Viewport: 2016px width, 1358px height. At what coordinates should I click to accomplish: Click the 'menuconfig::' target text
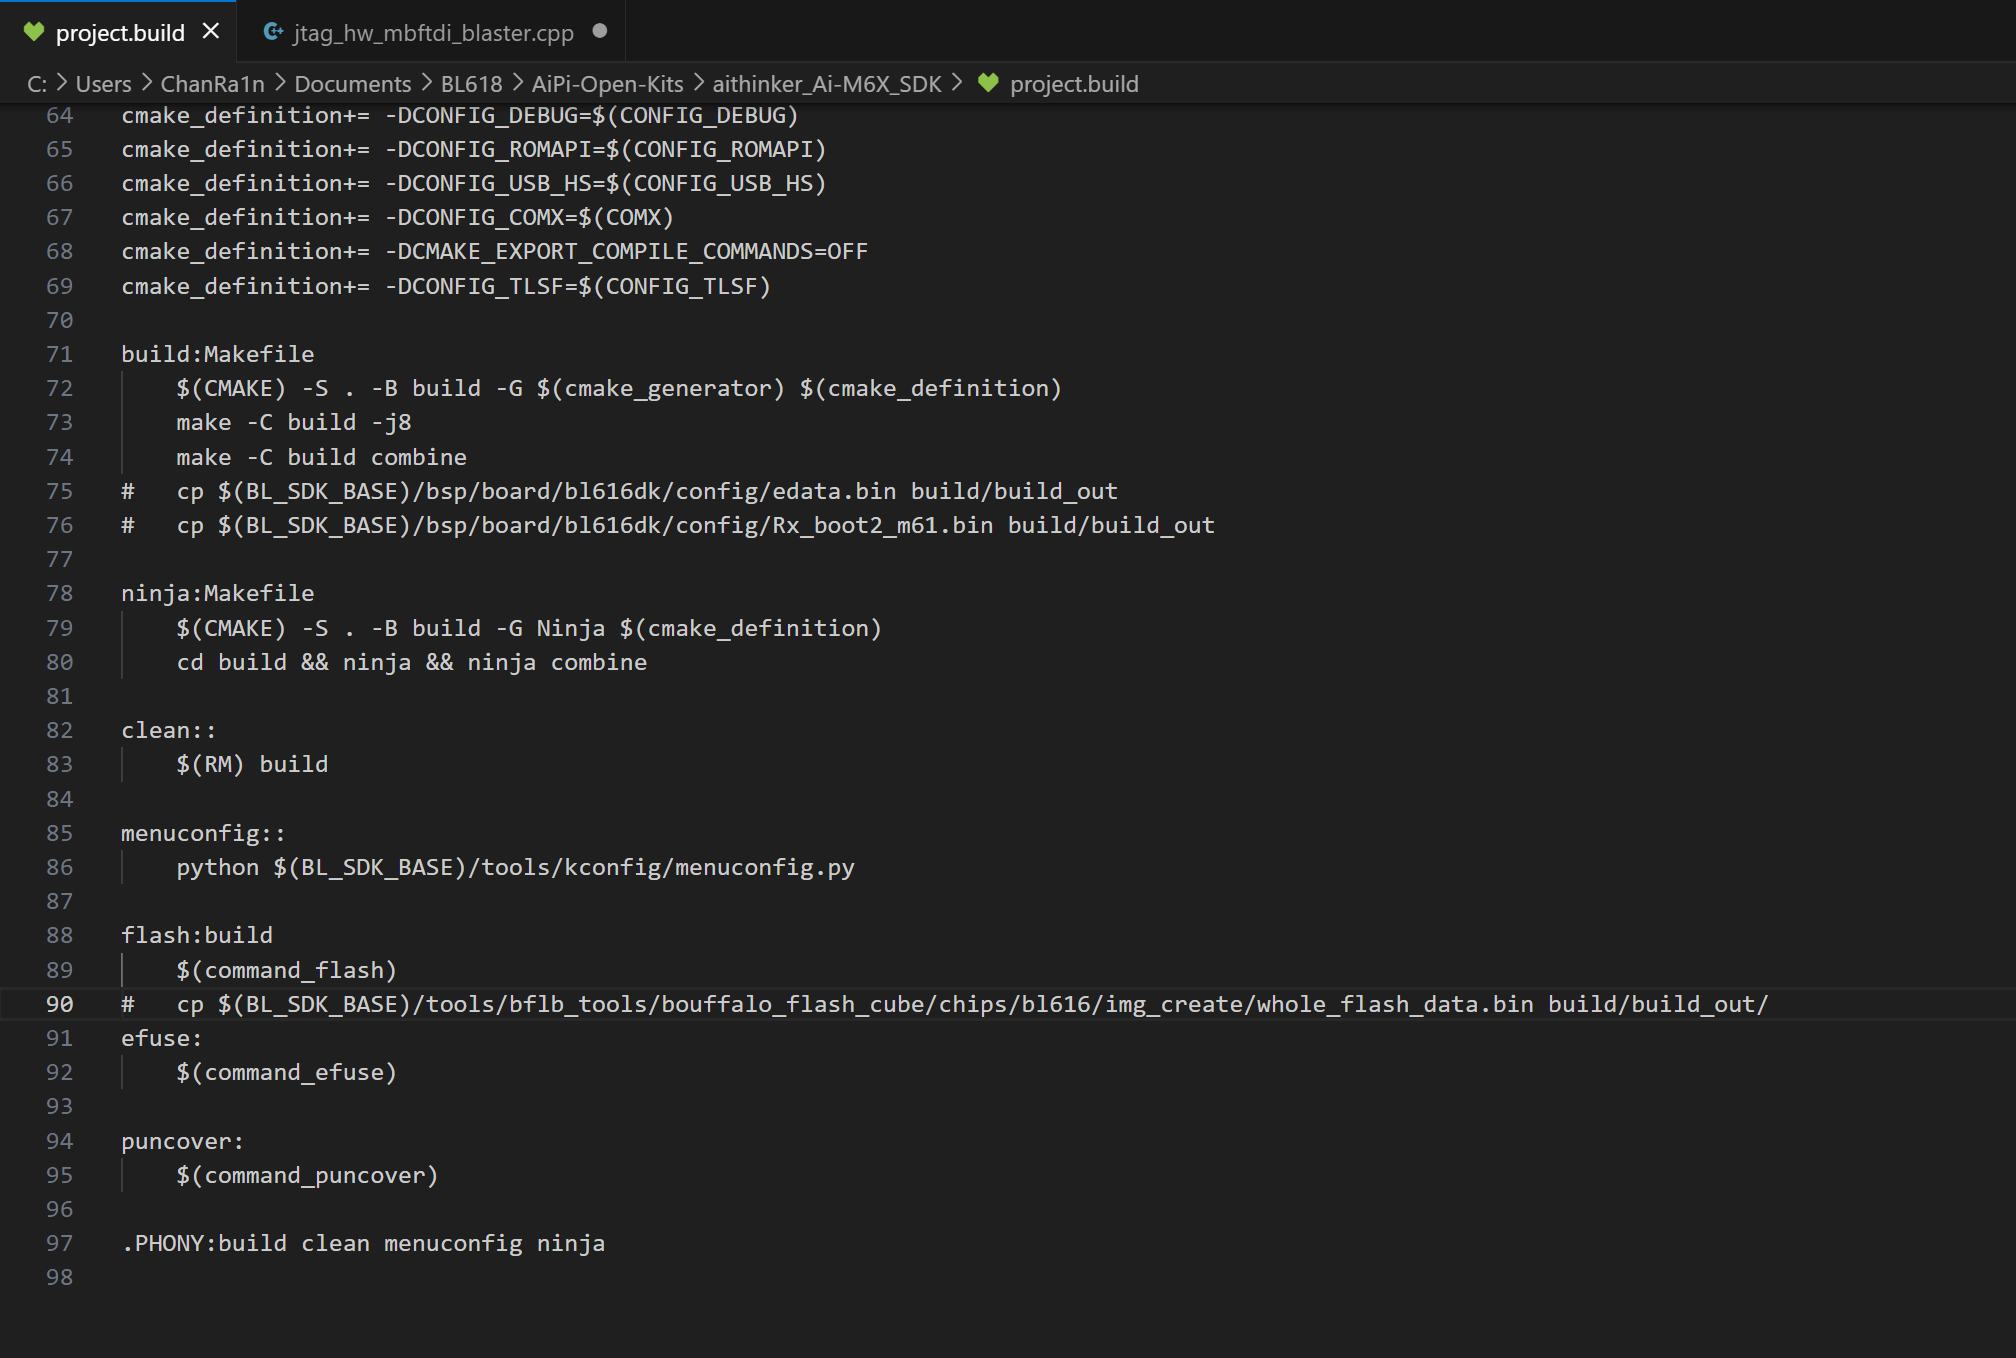(203, 833)
